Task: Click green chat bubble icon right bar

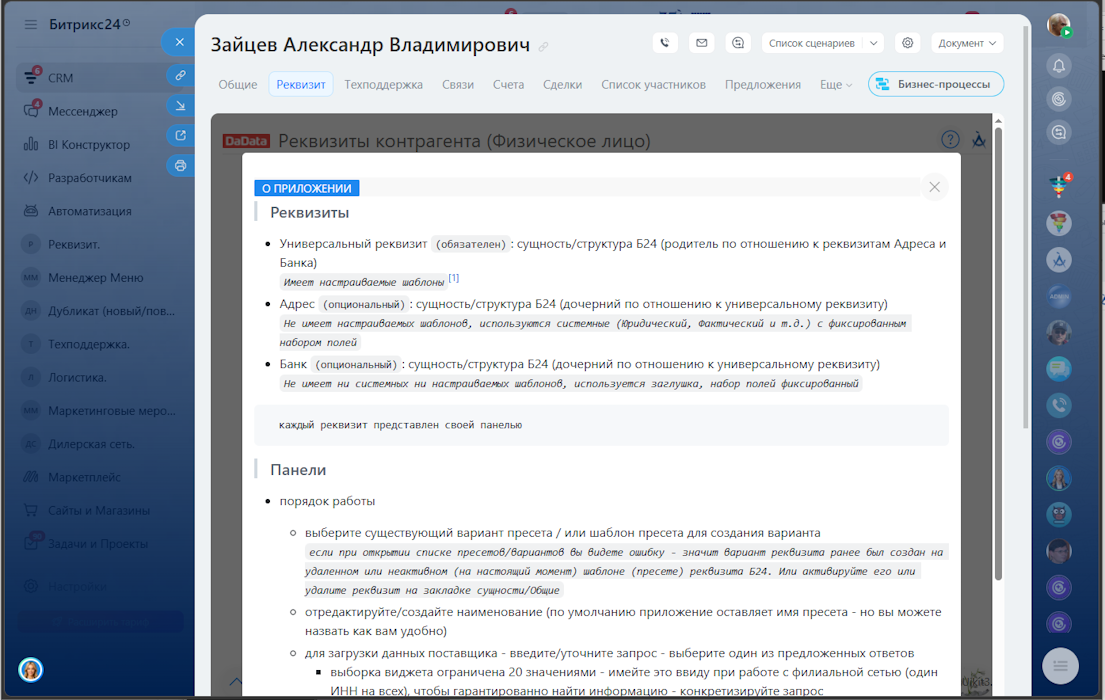Action: (1058, 369)
